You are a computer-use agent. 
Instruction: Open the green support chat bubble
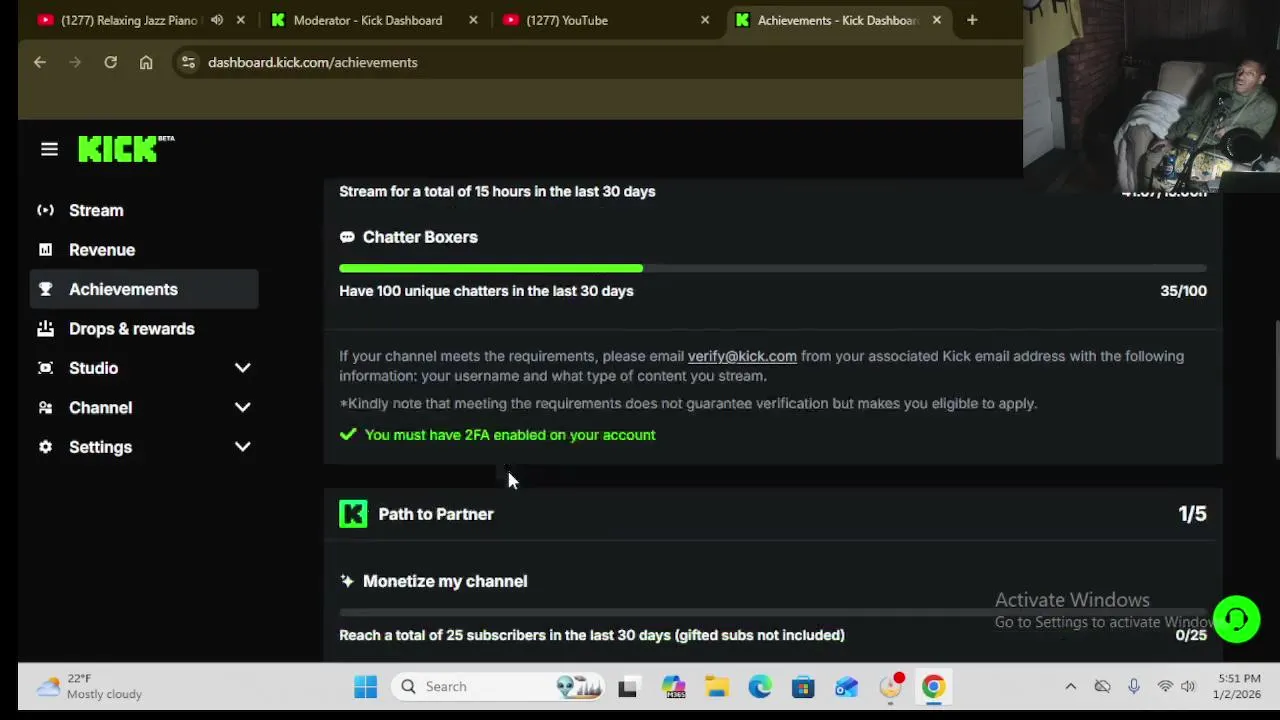[1237, 620]
